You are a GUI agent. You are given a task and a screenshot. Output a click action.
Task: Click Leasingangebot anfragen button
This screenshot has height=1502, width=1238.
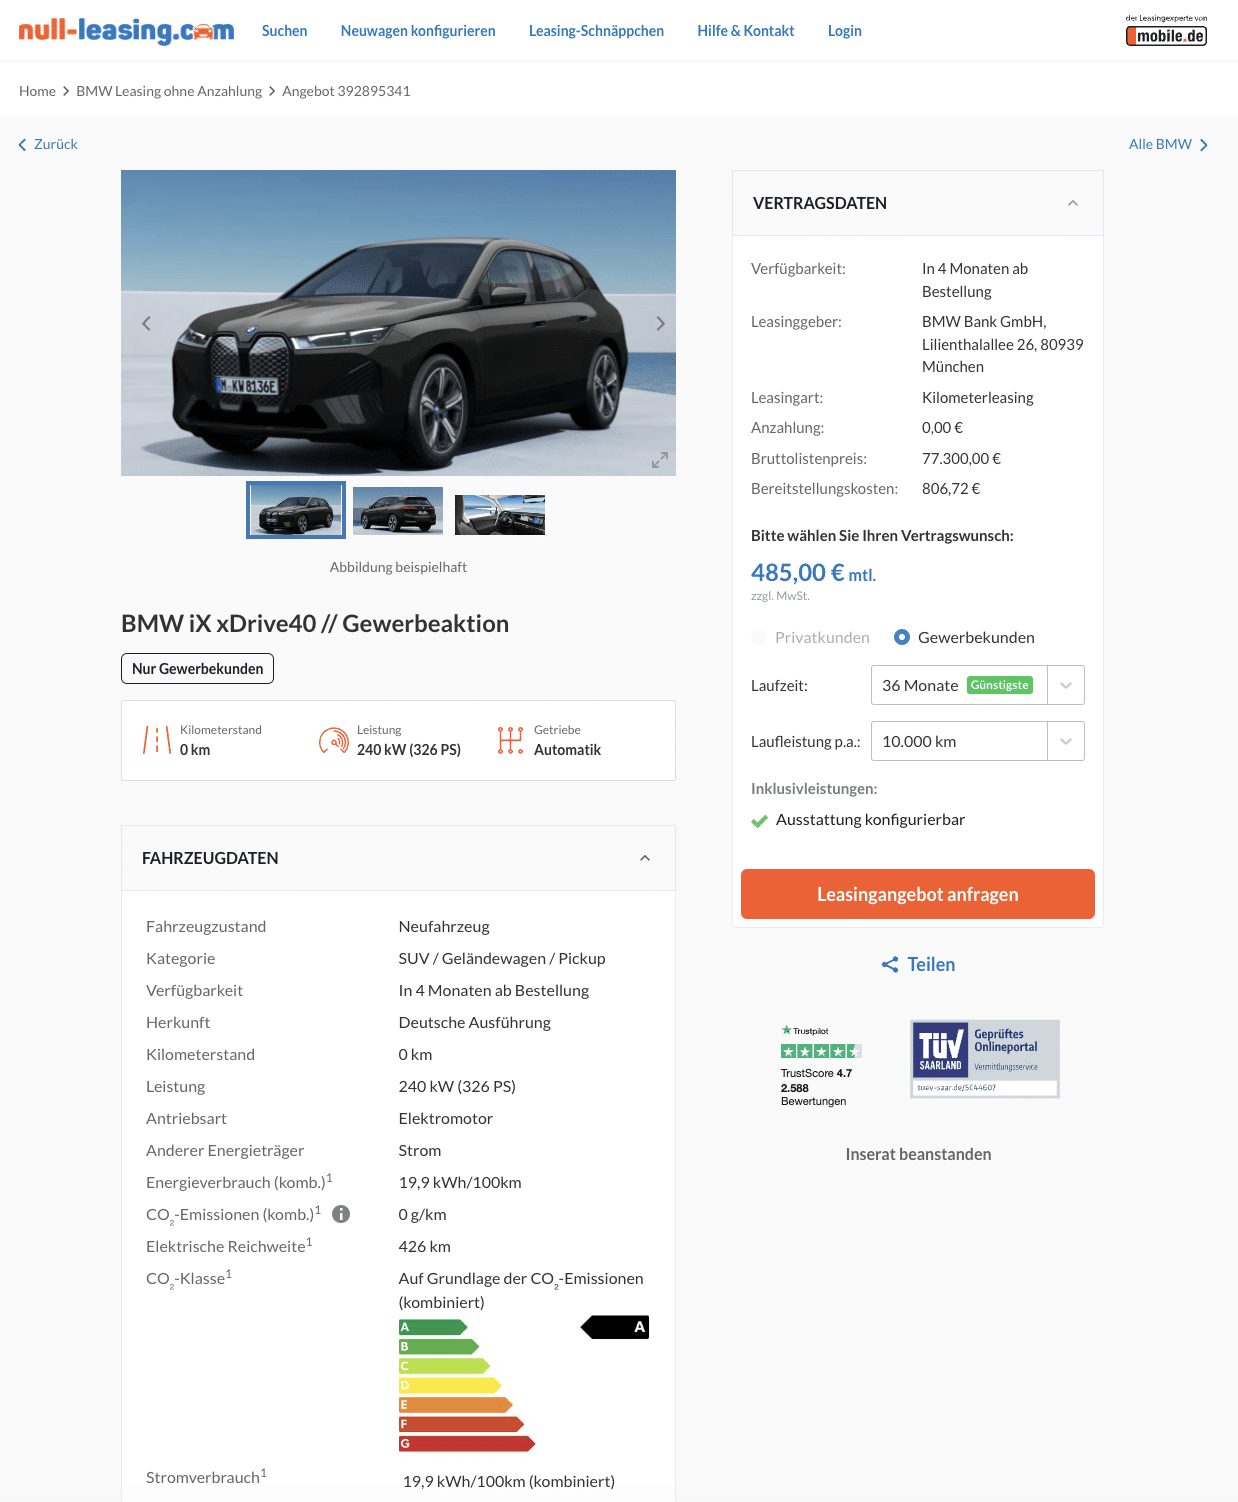coord(918,894)
